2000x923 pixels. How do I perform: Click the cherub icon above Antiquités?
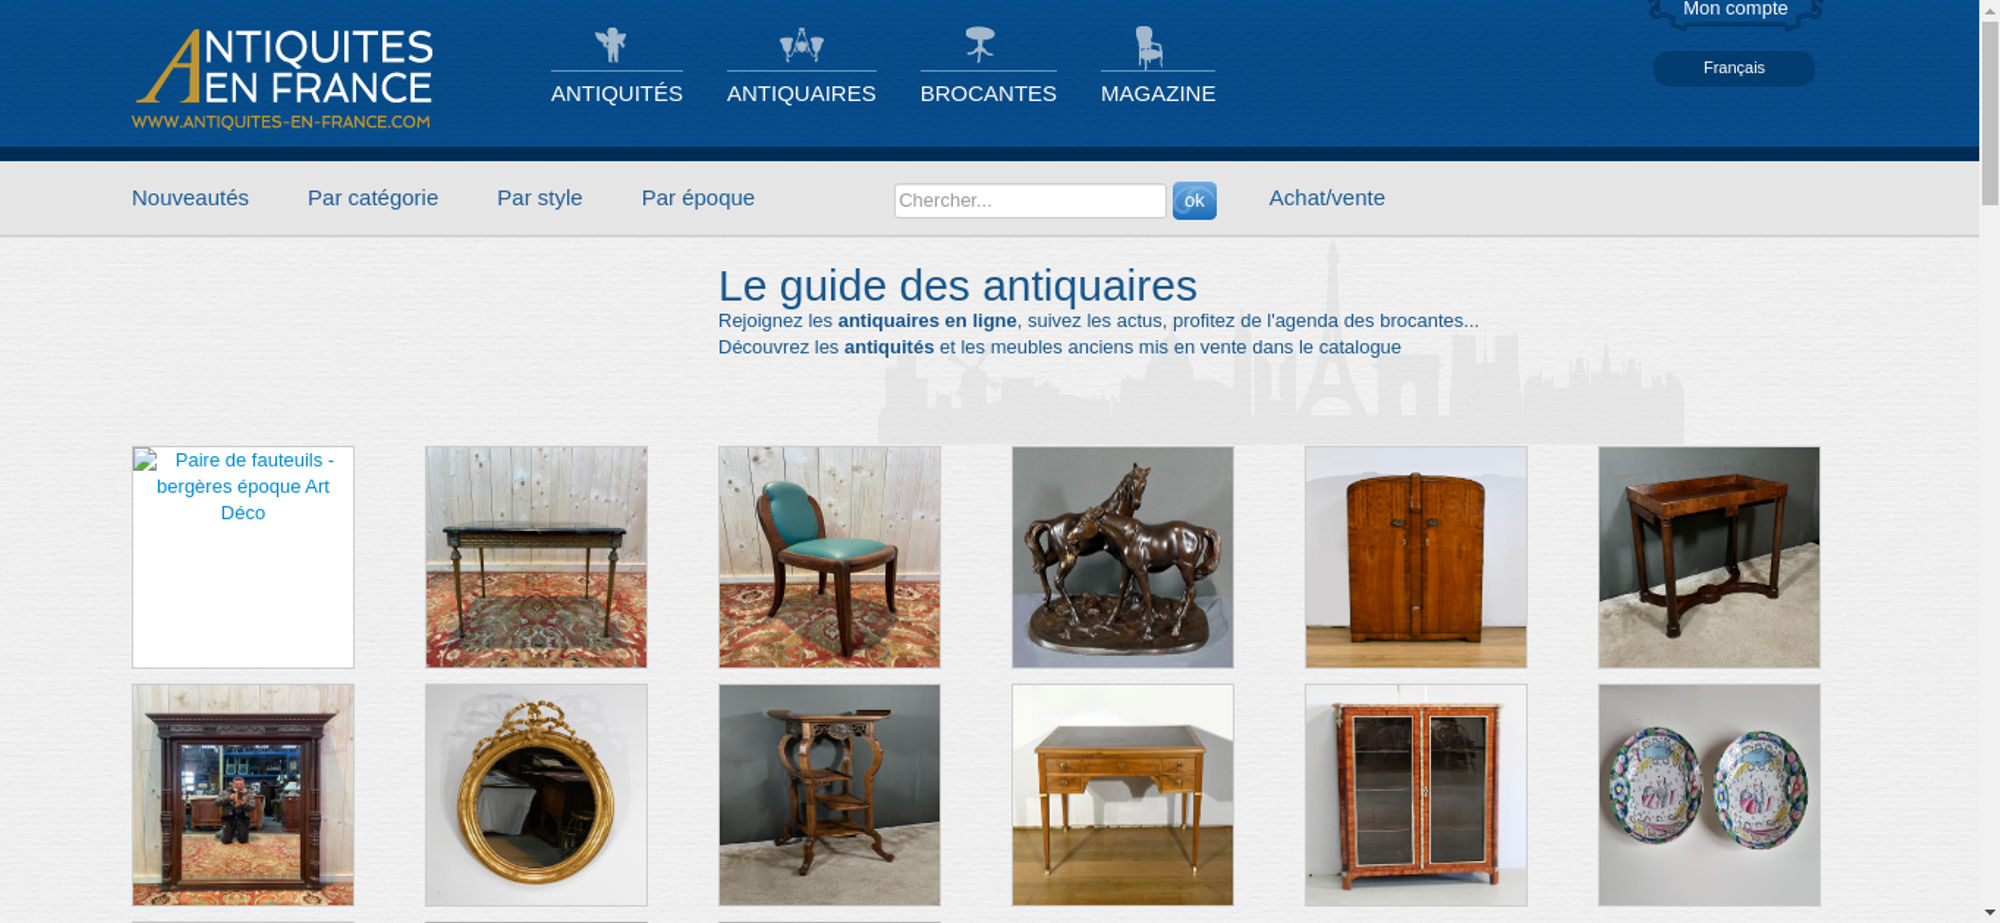610,45
